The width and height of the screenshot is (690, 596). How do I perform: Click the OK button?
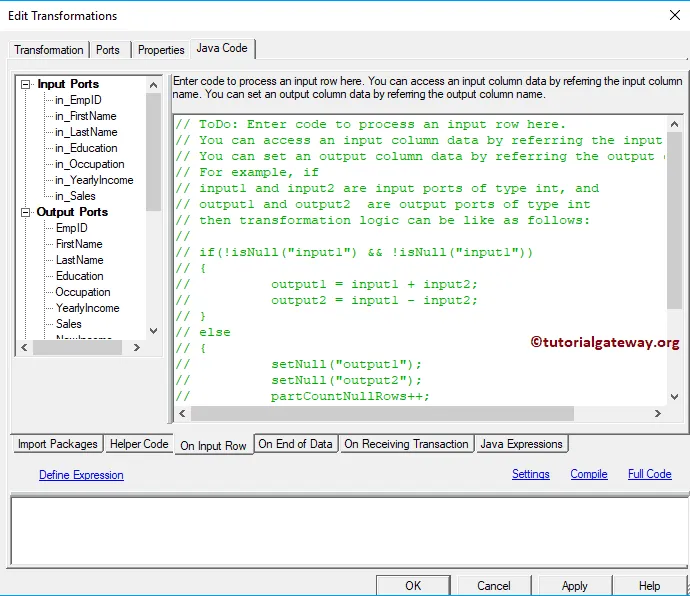click(x=413, y=586)
